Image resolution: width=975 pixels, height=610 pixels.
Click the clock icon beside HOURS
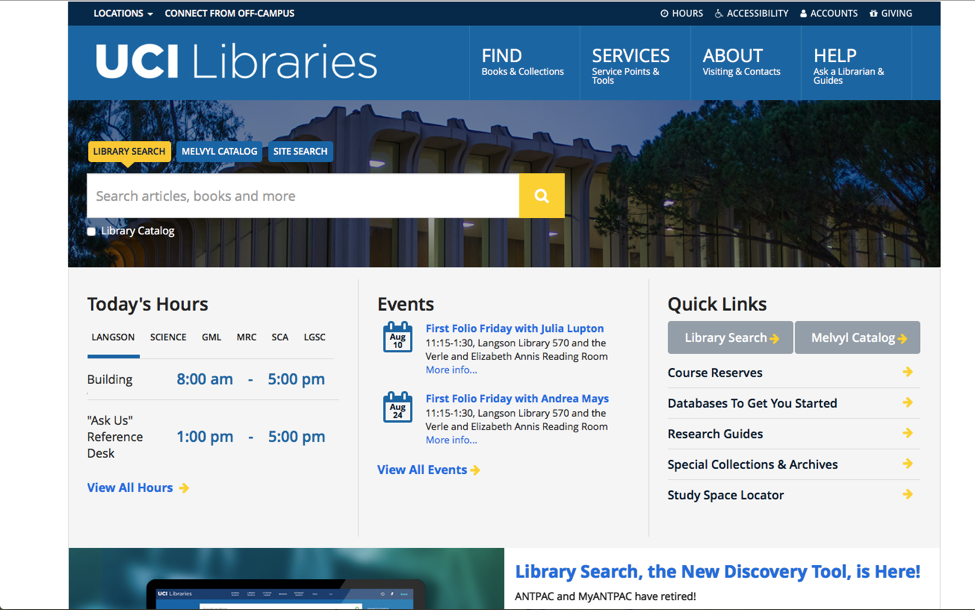[x=664, y=13]
